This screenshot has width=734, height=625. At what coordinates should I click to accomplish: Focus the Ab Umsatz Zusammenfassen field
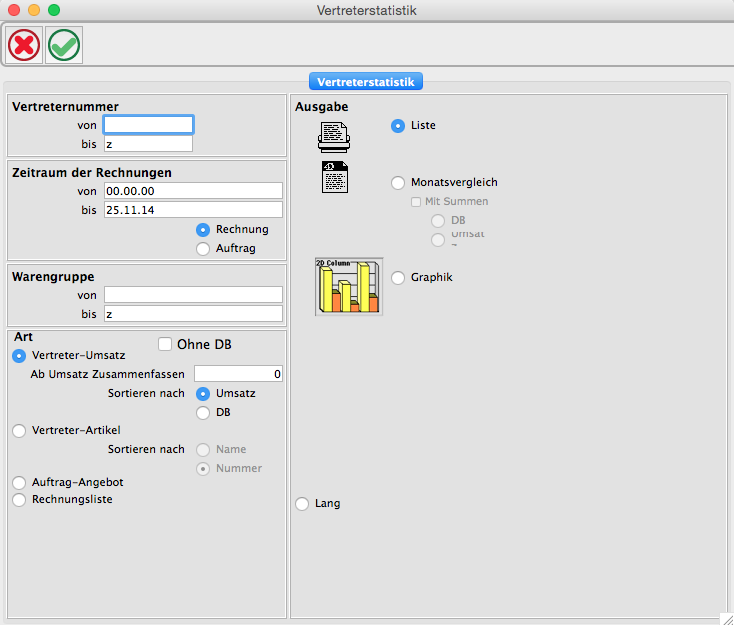pos(238,374)
